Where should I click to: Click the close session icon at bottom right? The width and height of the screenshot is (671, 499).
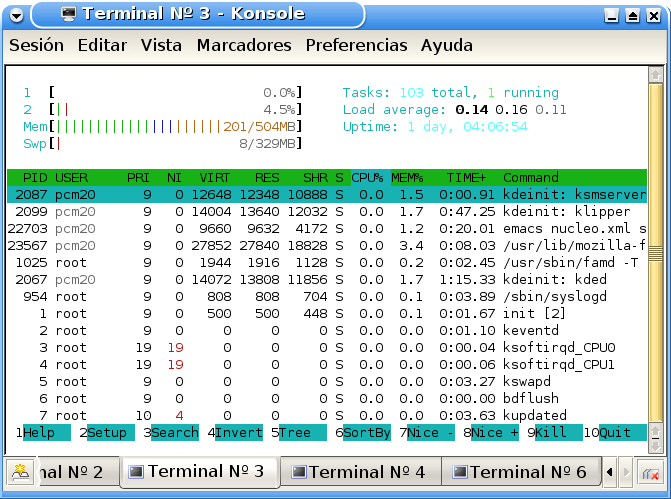click(x=651, y=473)
